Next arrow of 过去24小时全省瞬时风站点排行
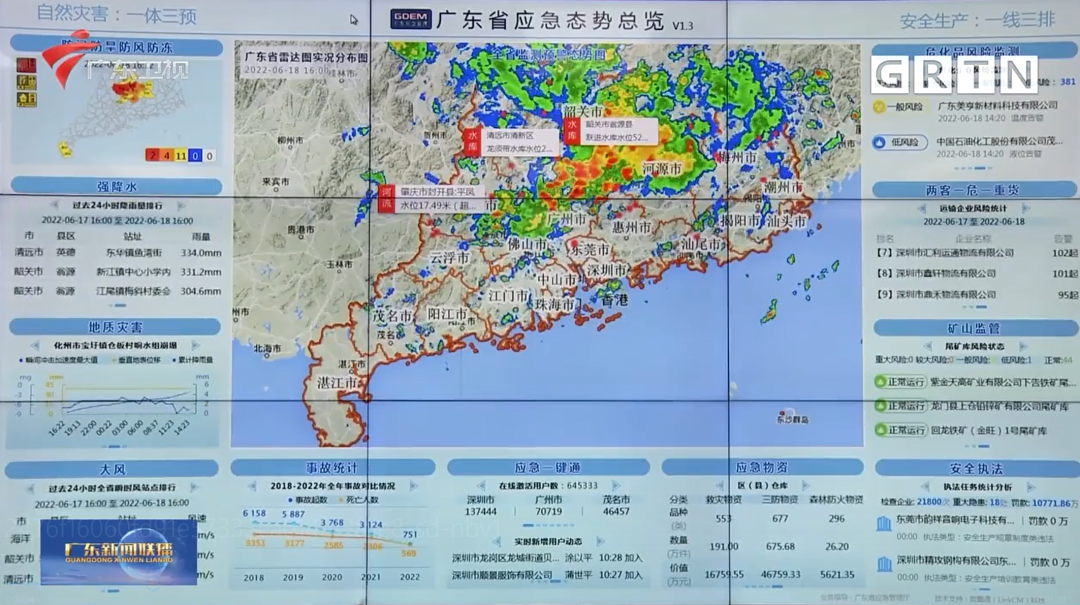The width and height of the screenshot is (1080, 605). click(x=194, y=488)
